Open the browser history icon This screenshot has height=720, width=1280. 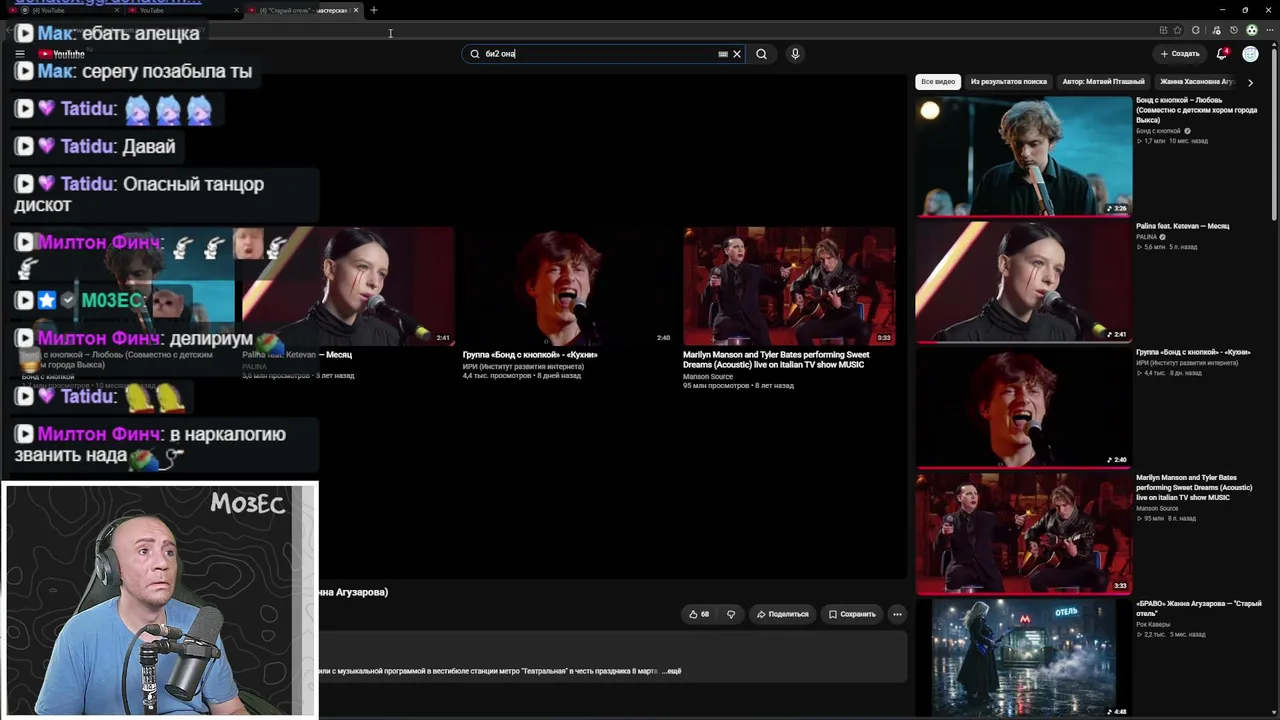click(x=1234, y=31)
